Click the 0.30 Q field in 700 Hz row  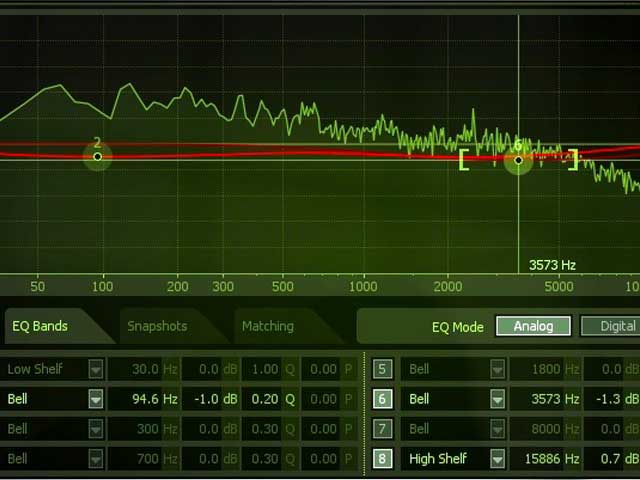point(270,458)
